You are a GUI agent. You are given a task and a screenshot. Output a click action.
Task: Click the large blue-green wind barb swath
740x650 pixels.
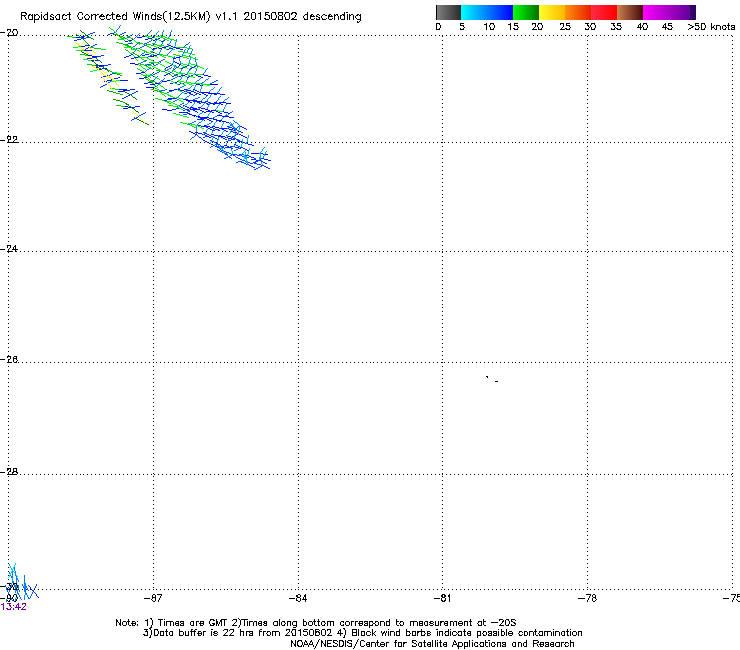click(189, 98)
